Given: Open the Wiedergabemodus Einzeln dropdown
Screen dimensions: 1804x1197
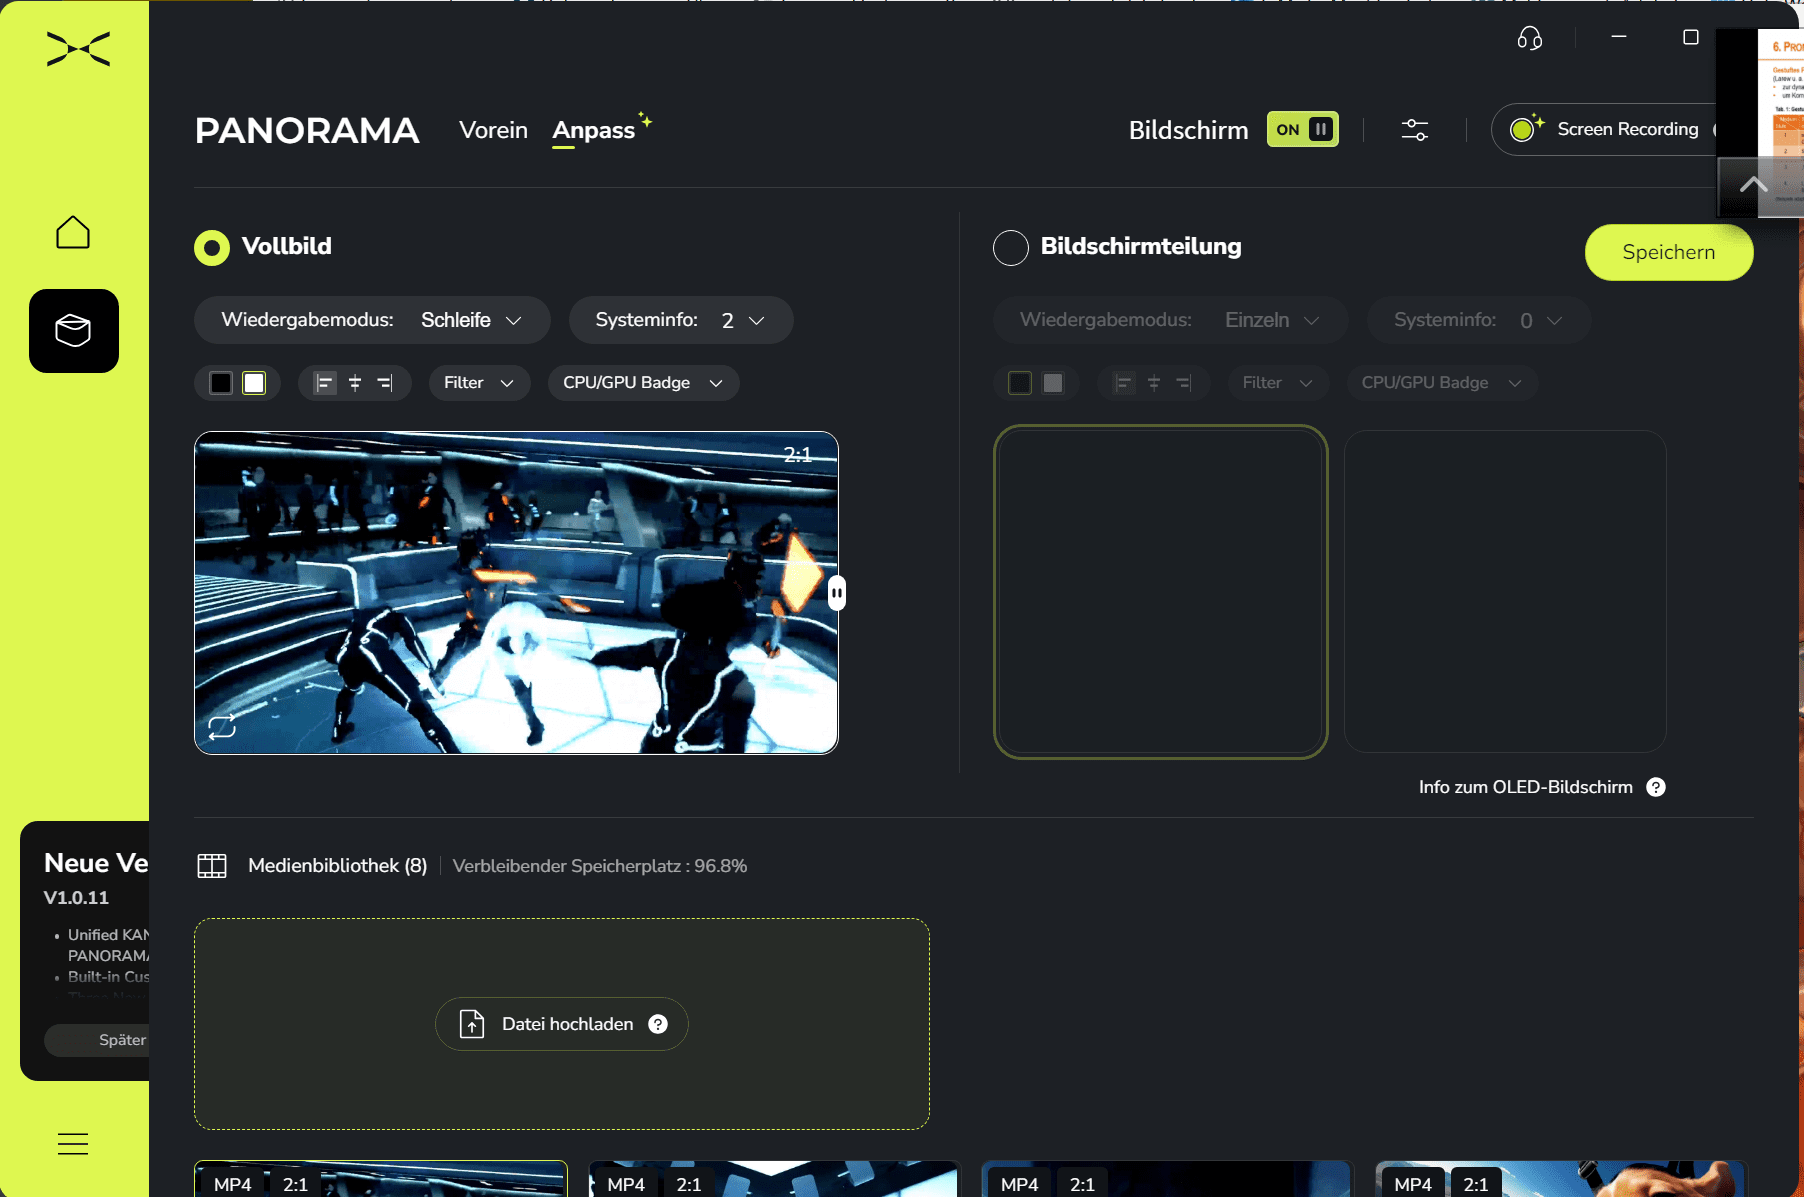Looking at the screenshot, I should [x=1170, y=320].
